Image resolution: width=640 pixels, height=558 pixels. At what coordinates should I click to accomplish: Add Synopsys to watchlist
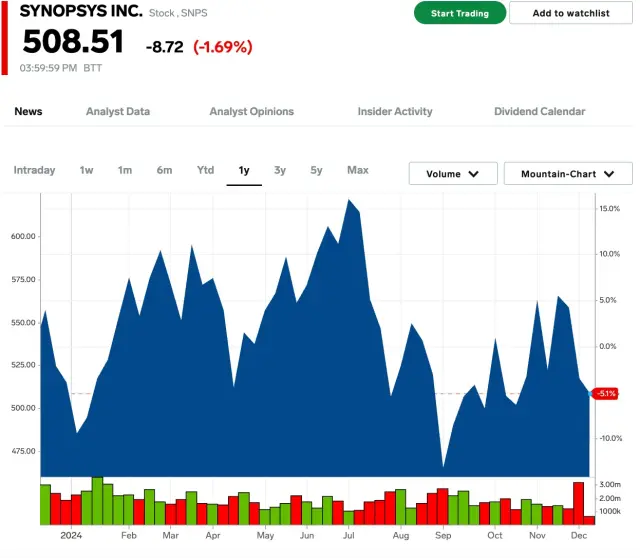point(569,13)
